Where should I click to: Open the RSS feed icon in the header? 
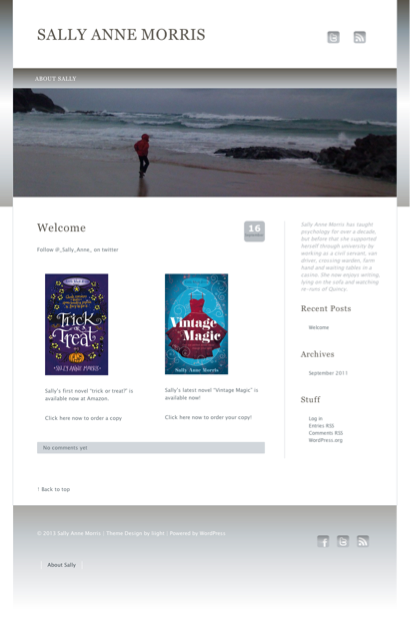point(360,37)
